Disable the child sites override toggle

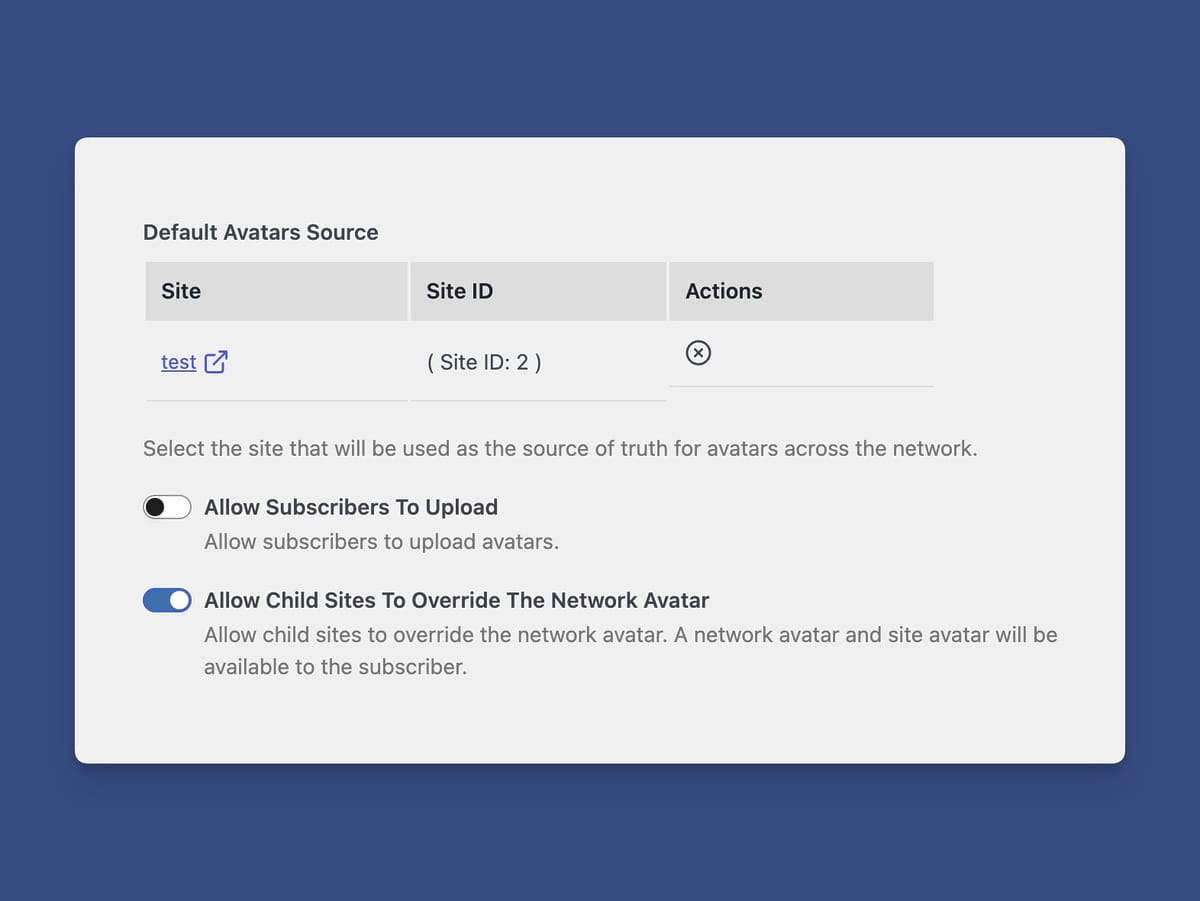tap(167, 600)
